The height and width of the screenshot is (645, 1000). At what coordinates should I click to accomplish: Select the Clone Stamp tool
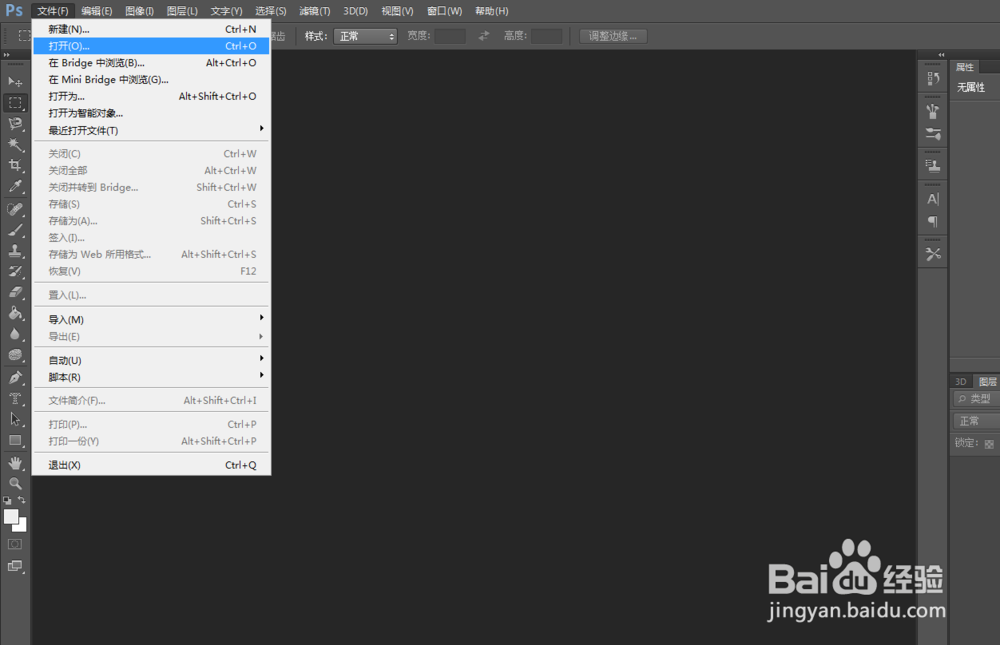coord(15,251)
